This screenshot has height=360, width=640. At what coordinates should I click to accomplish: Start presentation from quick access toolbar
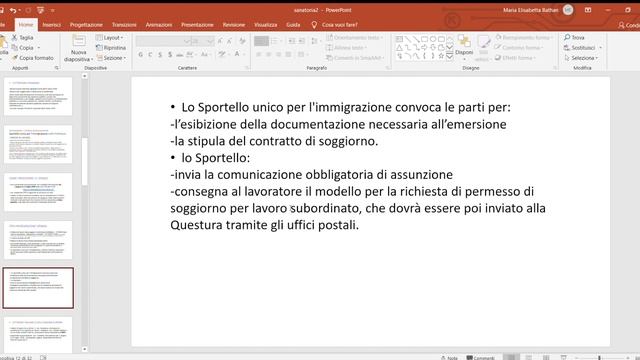pos(40,10)
